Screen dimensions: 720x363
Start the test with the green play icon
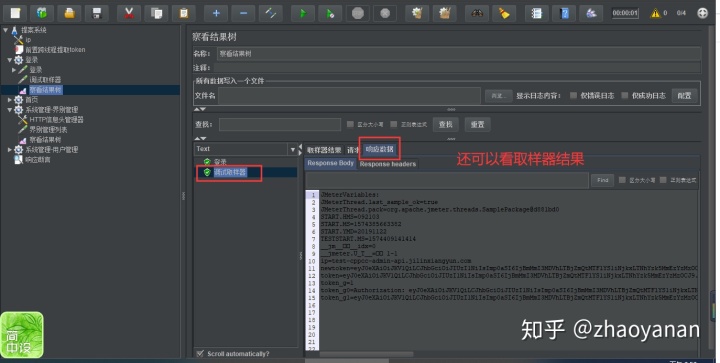click(303, 13)
